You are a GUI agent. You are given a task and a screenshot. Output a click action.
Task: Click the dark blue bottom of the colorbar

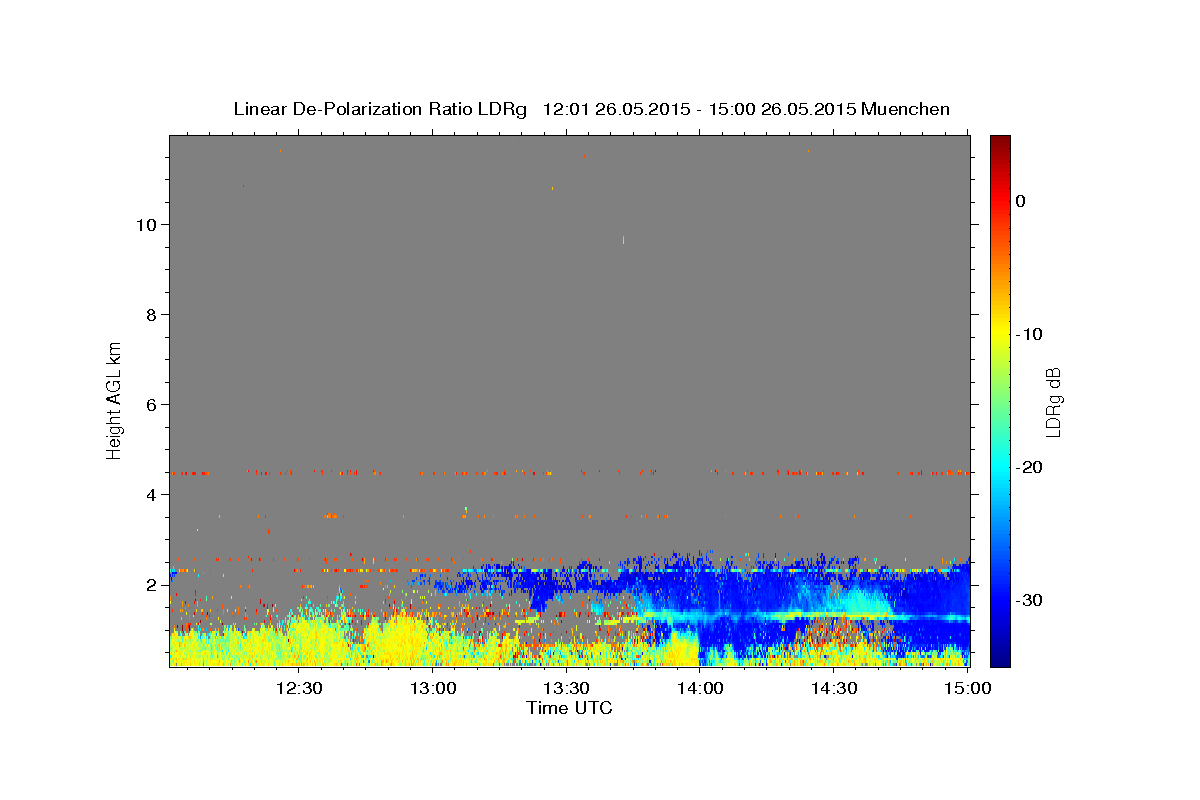(1000, 655)
